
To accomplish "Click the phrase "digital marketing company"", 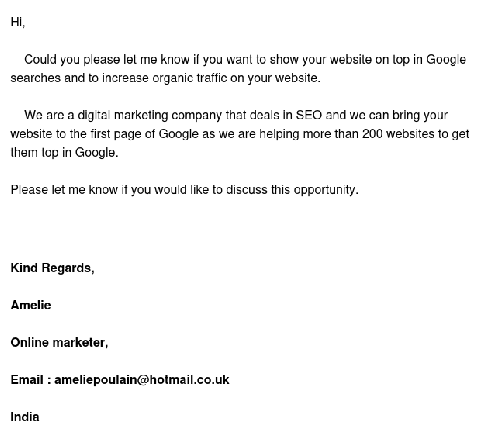I will tap(150, 115).
